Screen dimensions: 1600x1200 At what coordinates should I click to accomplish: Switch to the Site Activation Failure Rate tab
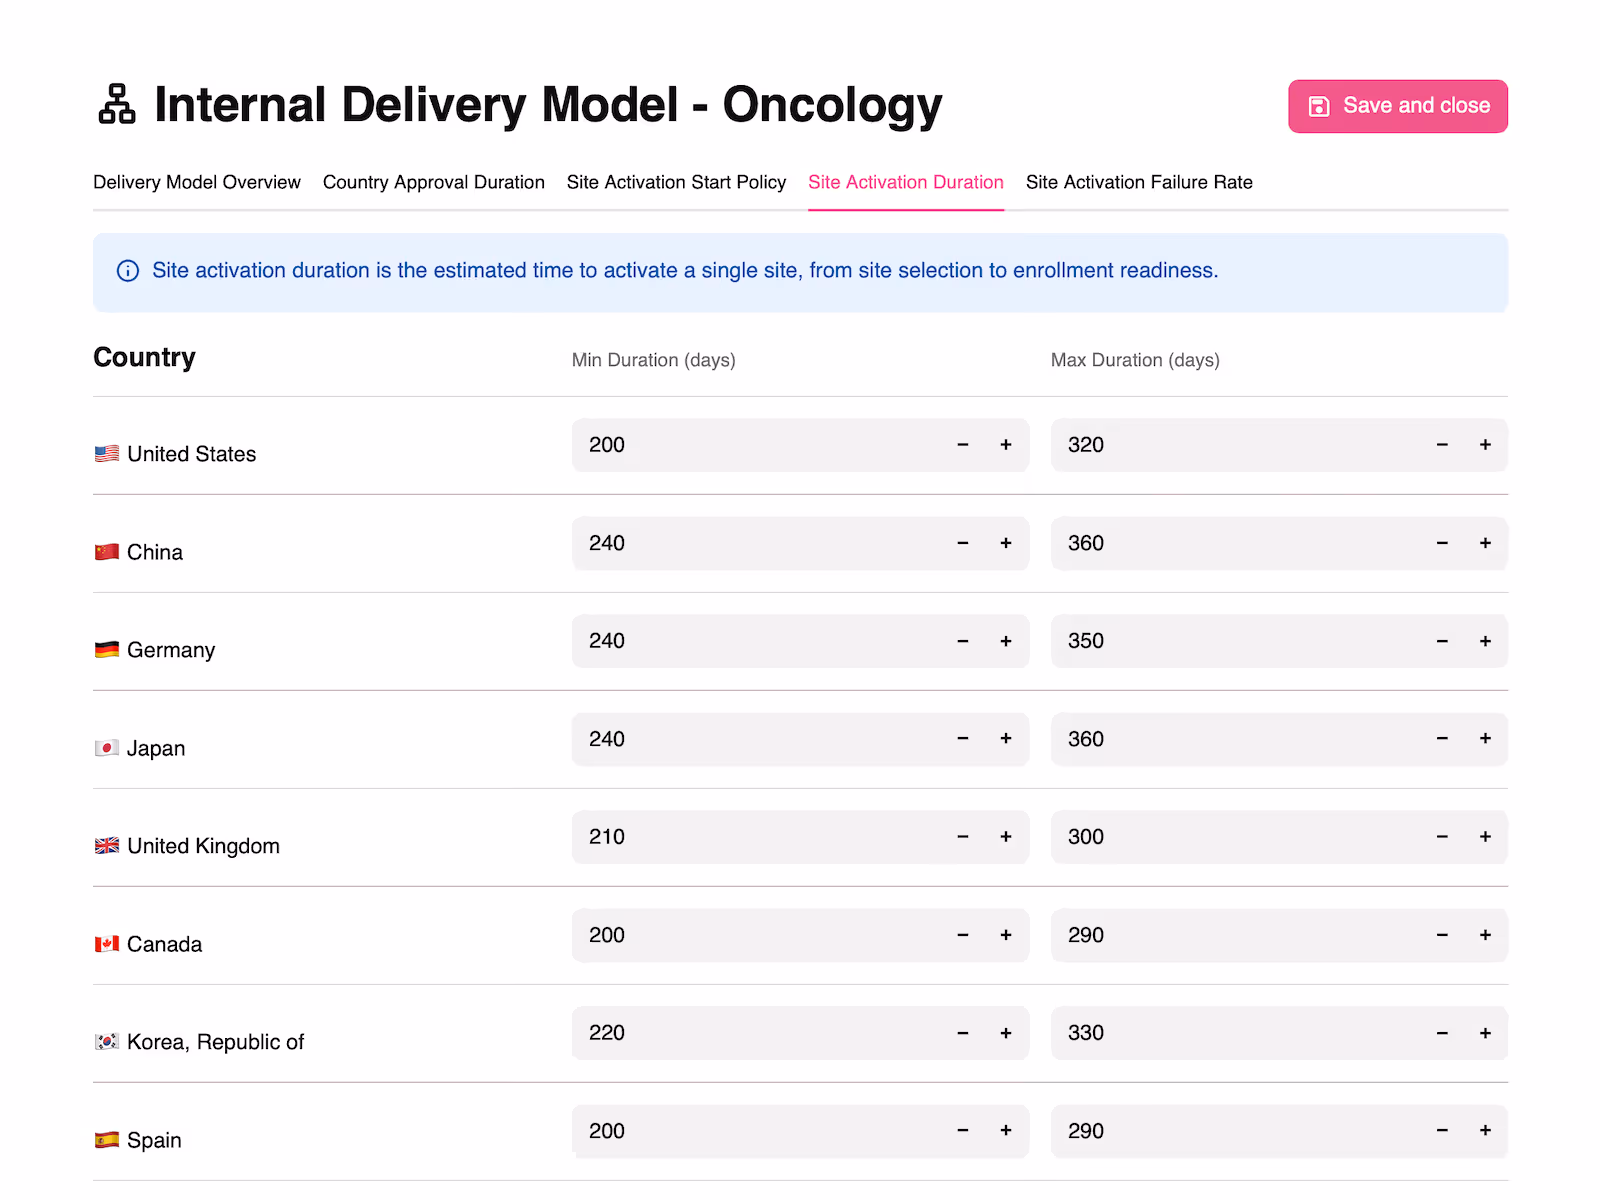point(1139,182)
